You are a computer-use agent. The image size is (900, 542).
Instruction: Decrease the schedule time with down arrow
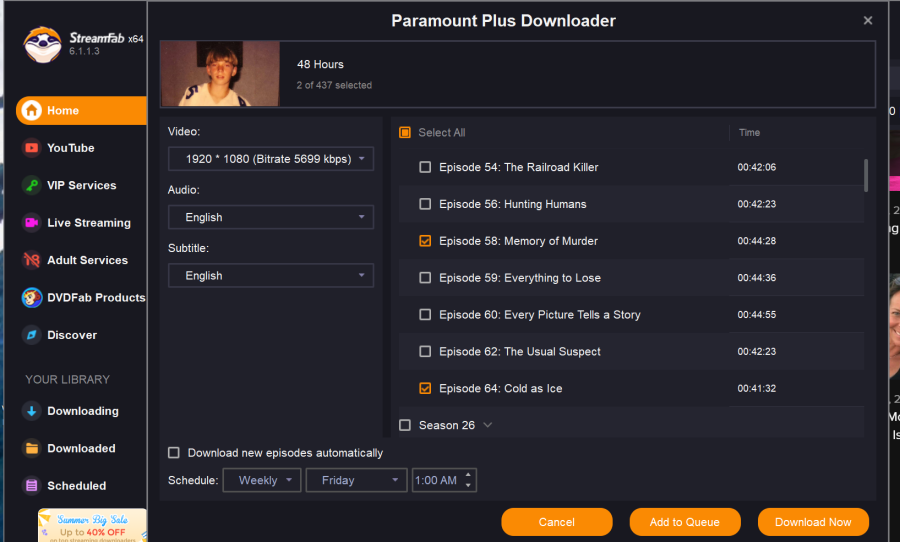[x=468, y=486]
